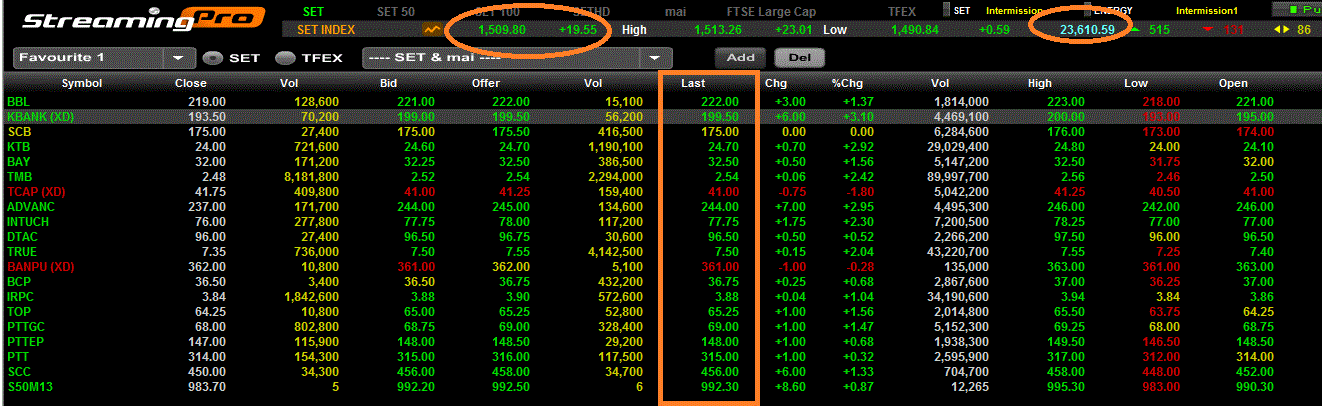1322x406 pixels.
Task: Open the Favourite 1 list dropdown
Action: point(178,58)
